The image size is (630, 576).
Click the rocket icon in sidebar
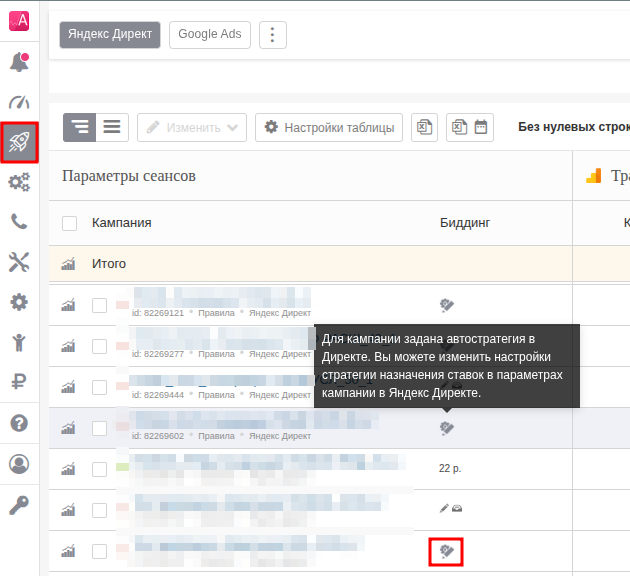(19, 143)
